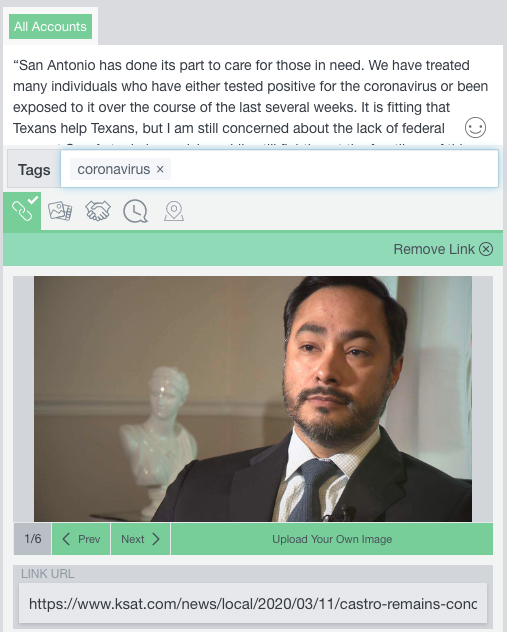This screenshot has height=632, width=507.
Task: Click the Remove Link text
Action: click(x=434, y=249)
